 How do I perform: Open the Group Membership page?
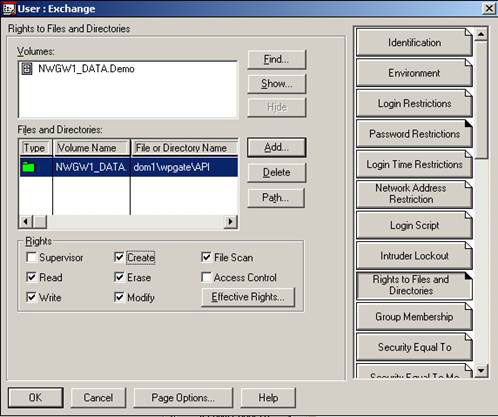point(414,317)
